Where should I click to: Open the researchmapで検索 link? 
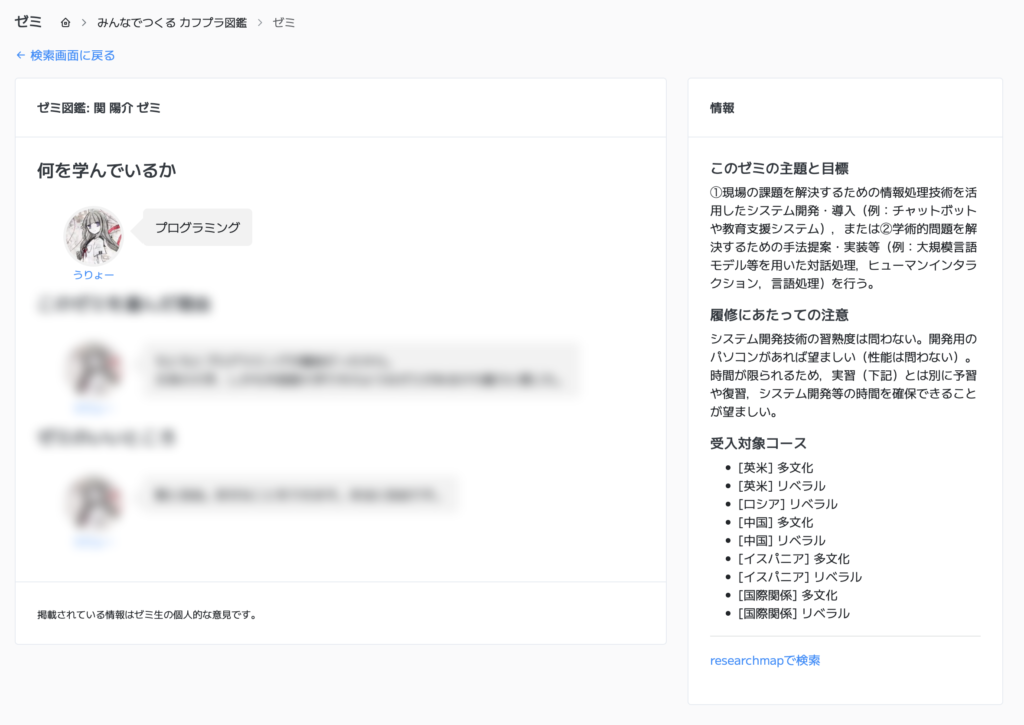coord(765,660)
